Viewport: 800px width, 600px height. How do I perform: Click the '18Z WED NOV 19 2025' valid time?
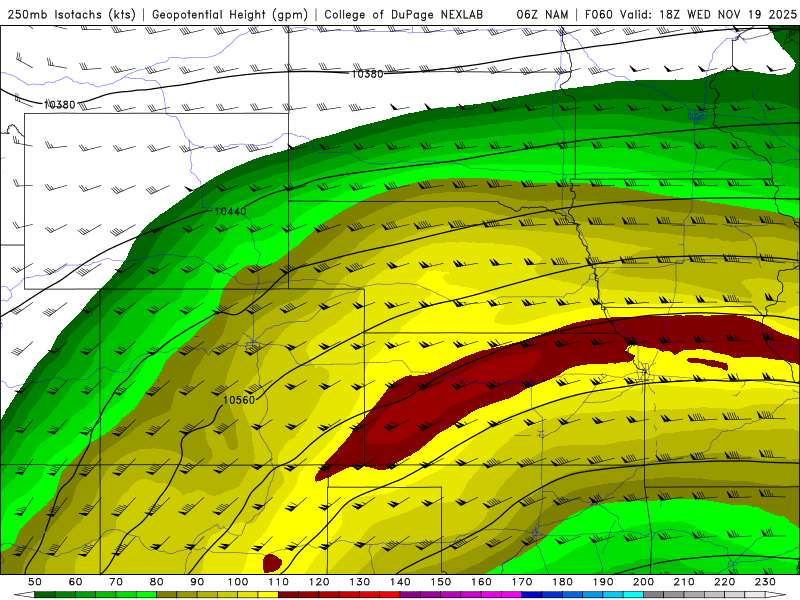(x=728, y=14)
